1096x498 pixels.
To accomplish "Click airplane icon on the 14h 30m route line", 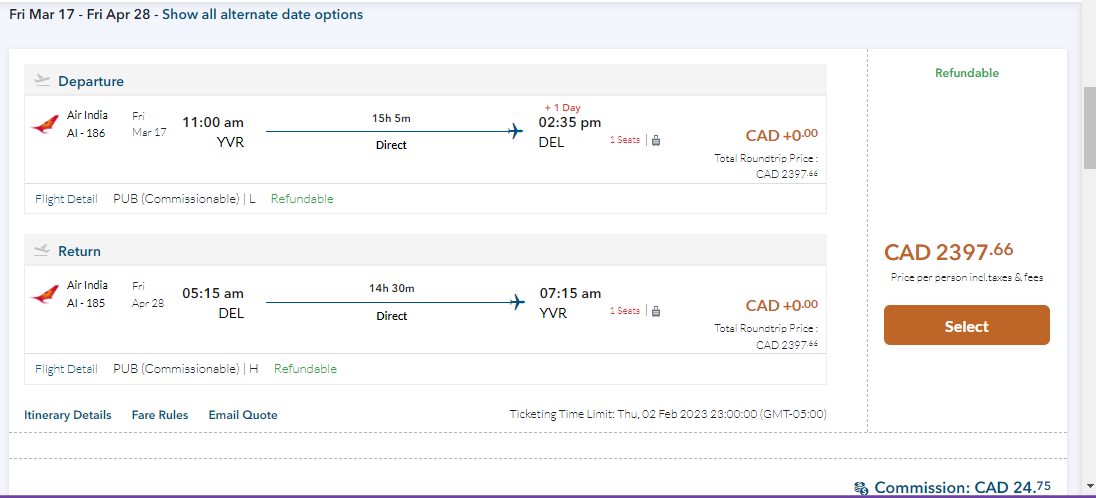I will tap(516, 301).
